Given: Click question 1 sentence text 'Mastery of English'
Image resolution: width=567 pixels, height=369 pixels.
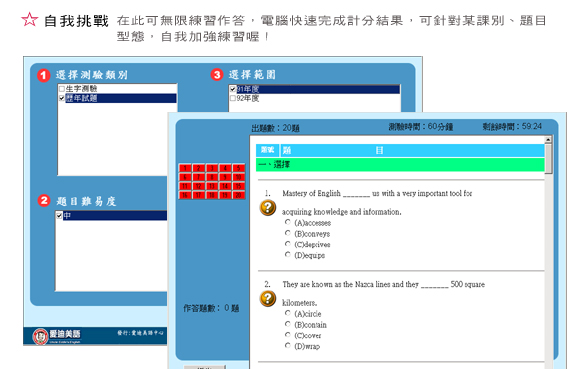Looking at the screenshot, I should coord(311,193).
